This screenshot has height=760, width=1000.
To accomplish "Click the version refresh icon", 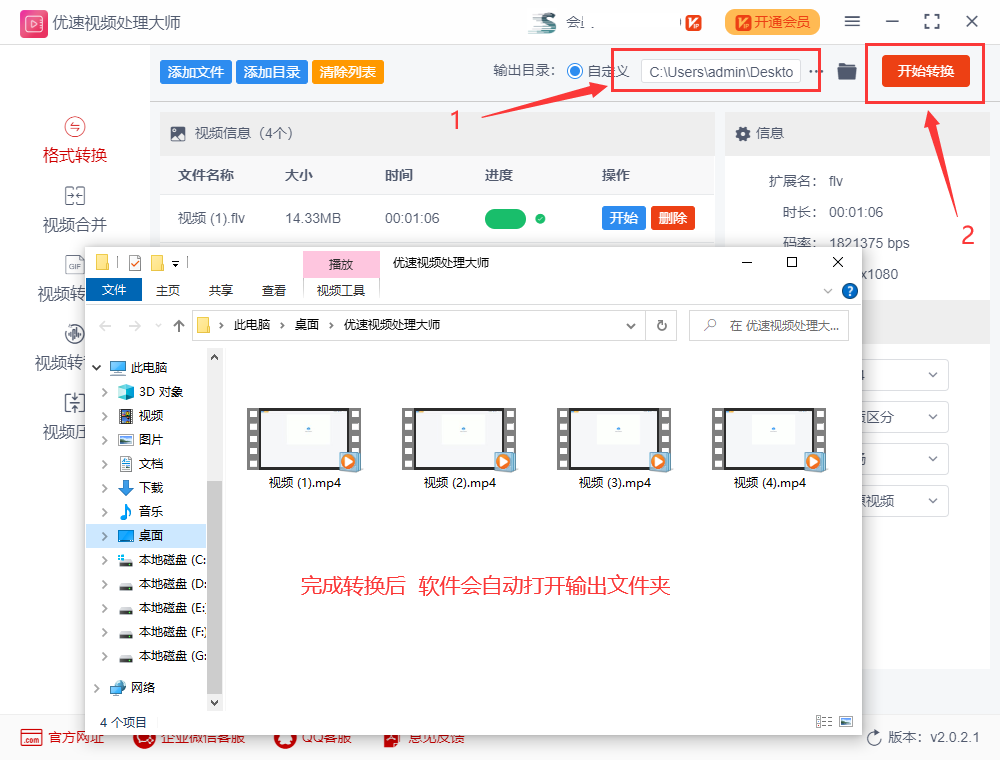I will (x=874, y=738).
